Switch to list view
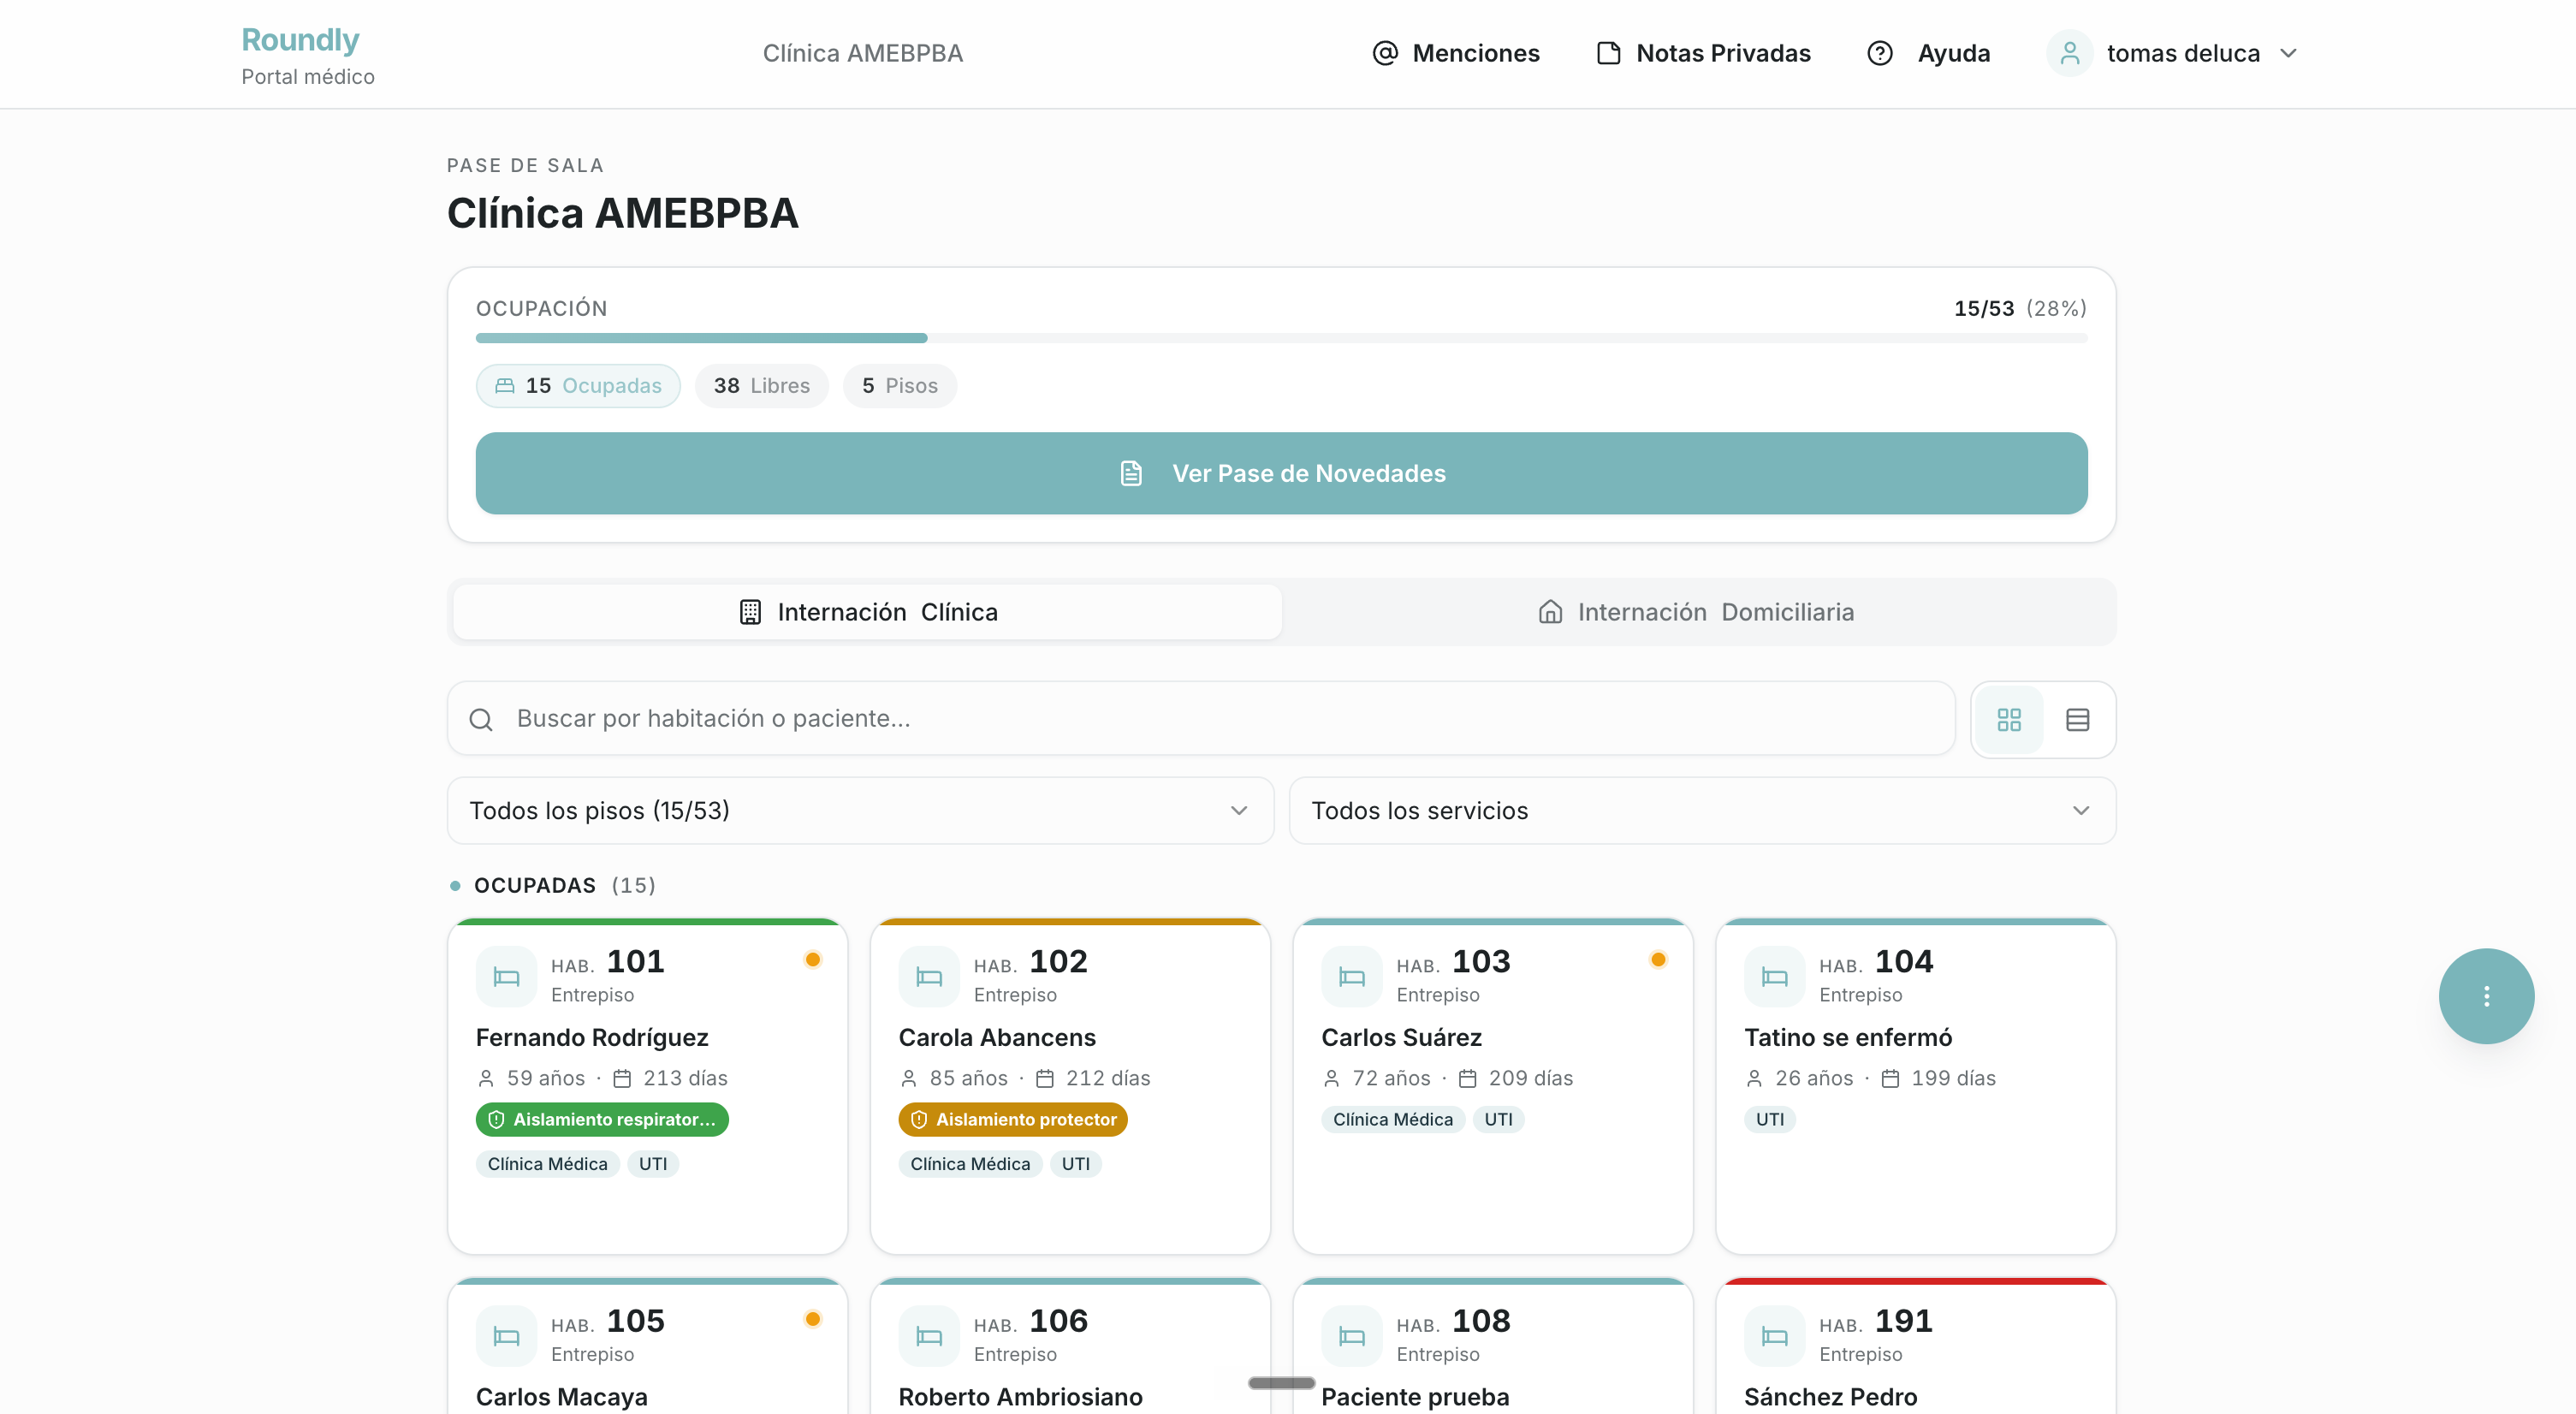 [2078, 719]
